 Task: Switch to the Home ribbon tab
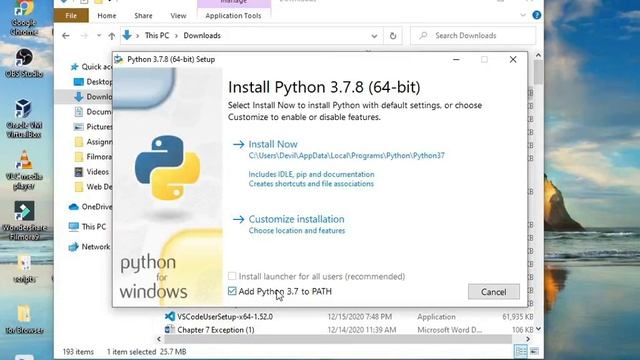(107, 16)
